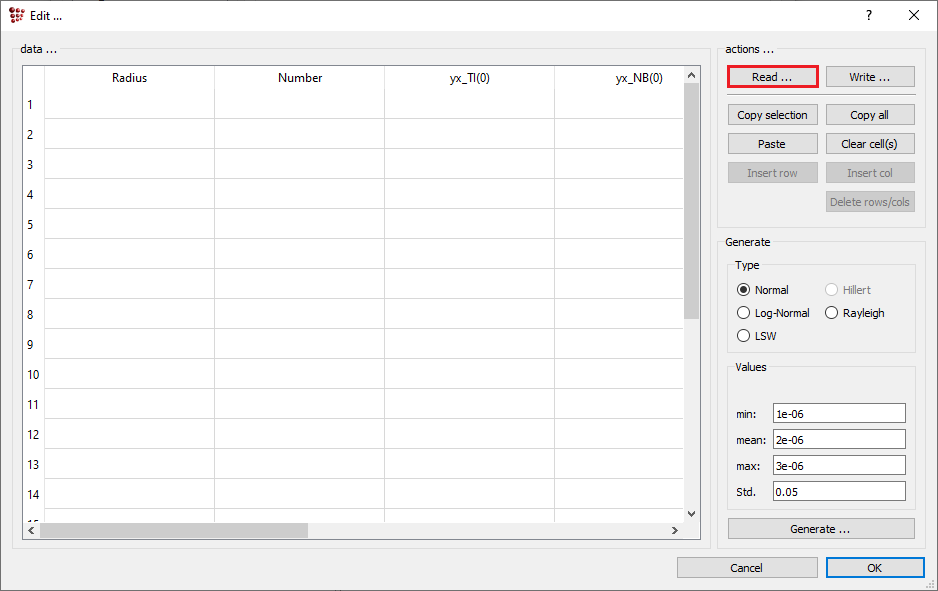Choose the Log-Normal distribution type
This screenshot has width=938, height=591.
(x=743, y=313)
